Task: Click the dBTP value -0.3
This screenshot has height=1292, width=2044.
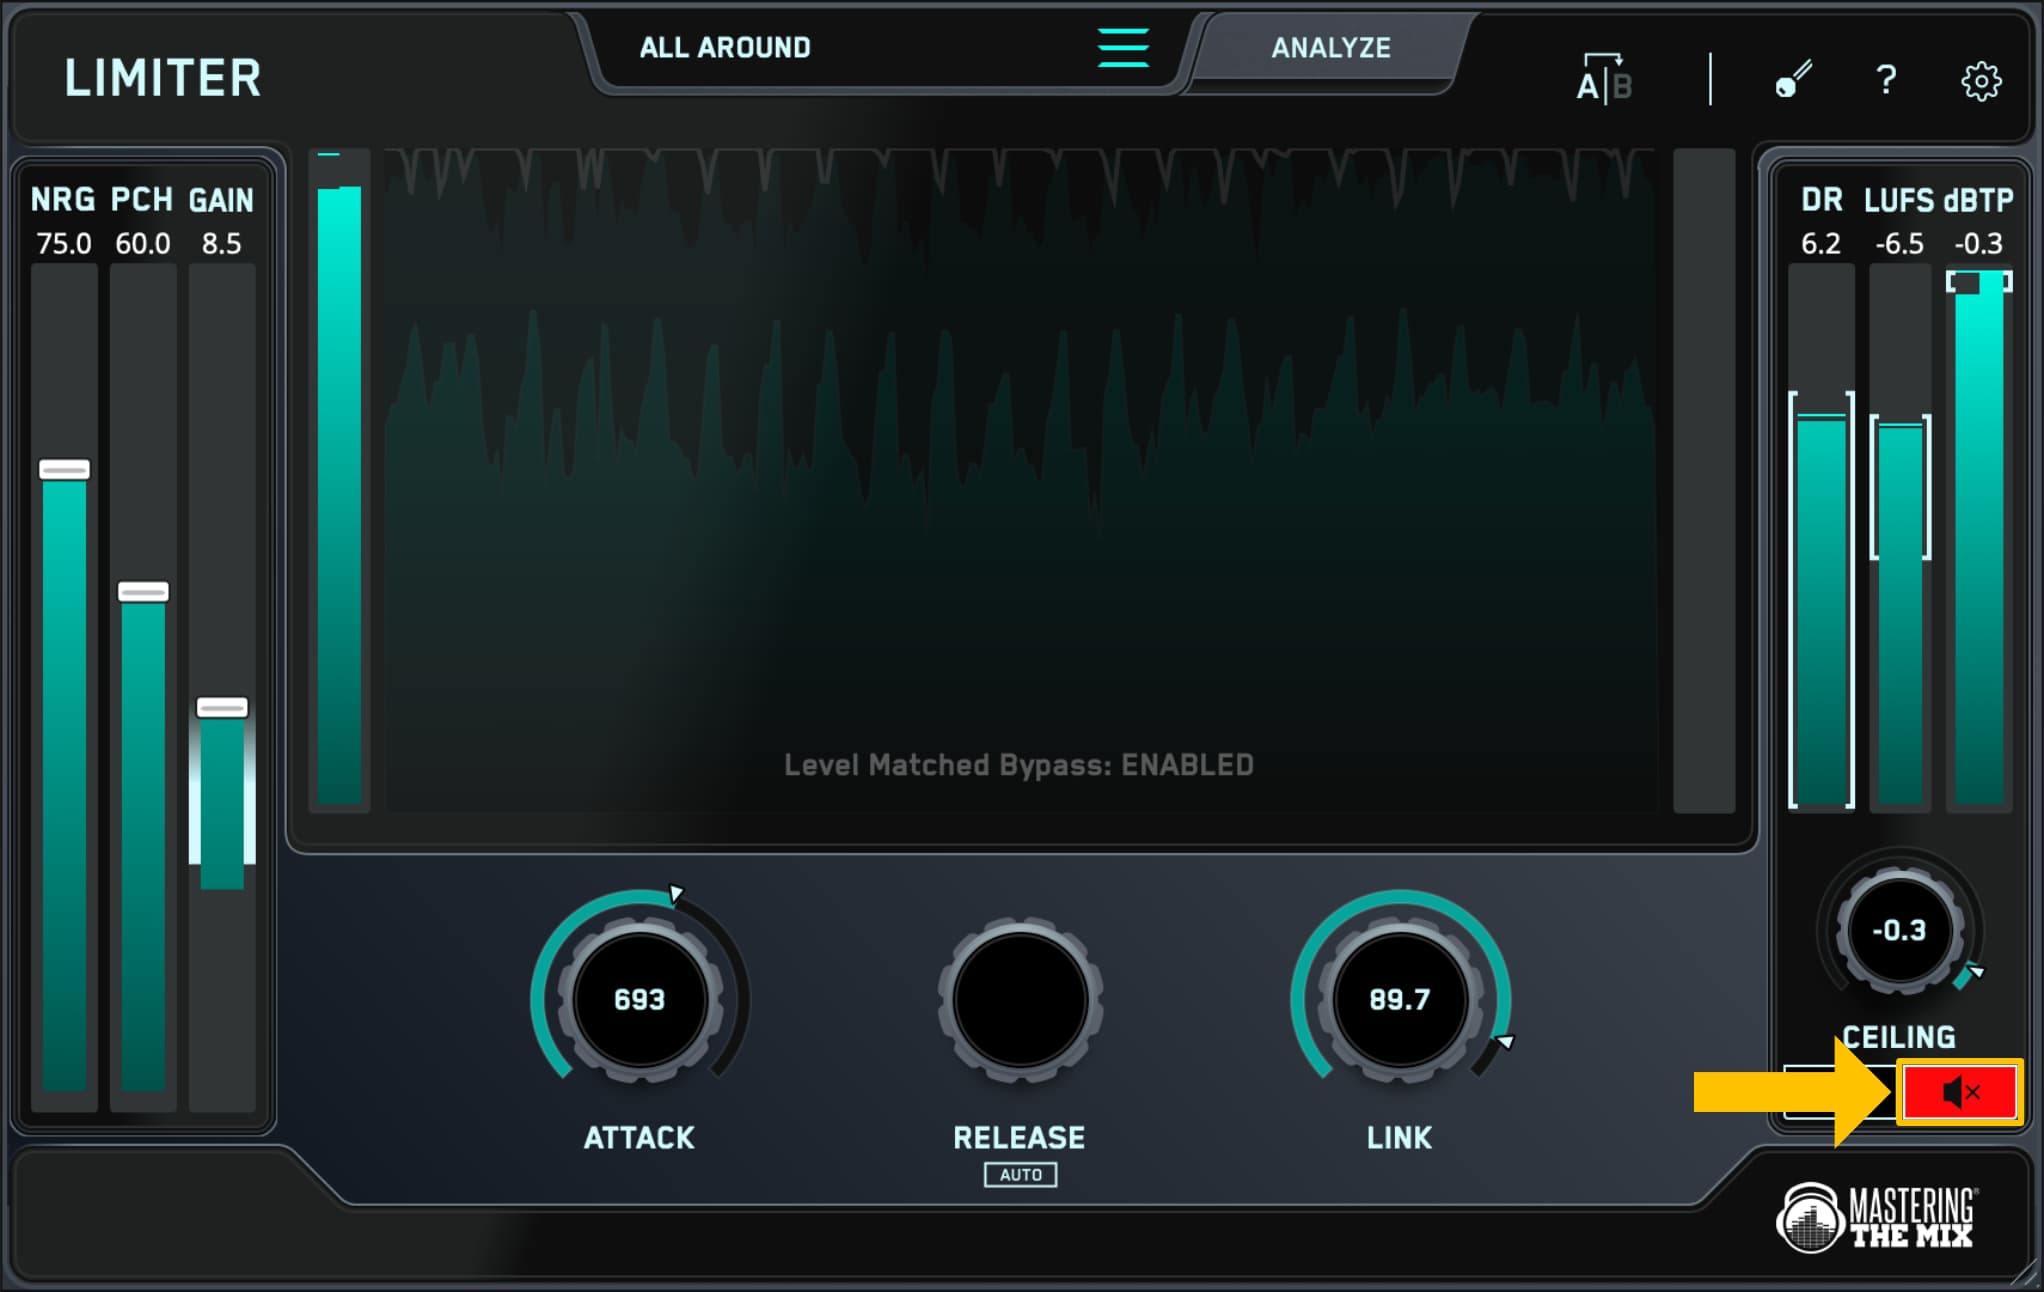Action: pyautogui.click(x=1979, y=244)
